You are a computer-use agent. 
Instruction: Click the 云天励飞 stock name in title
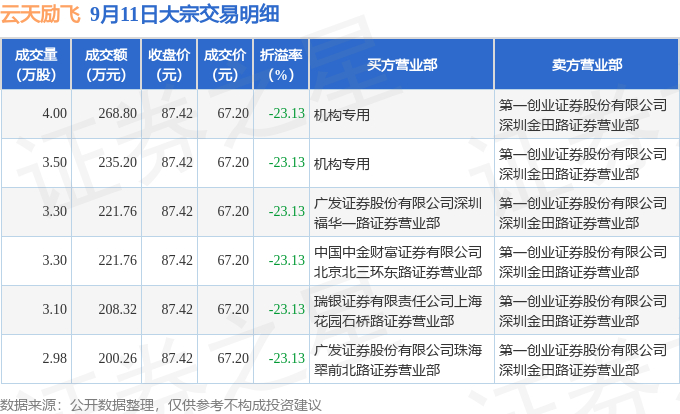coord(40,14)
